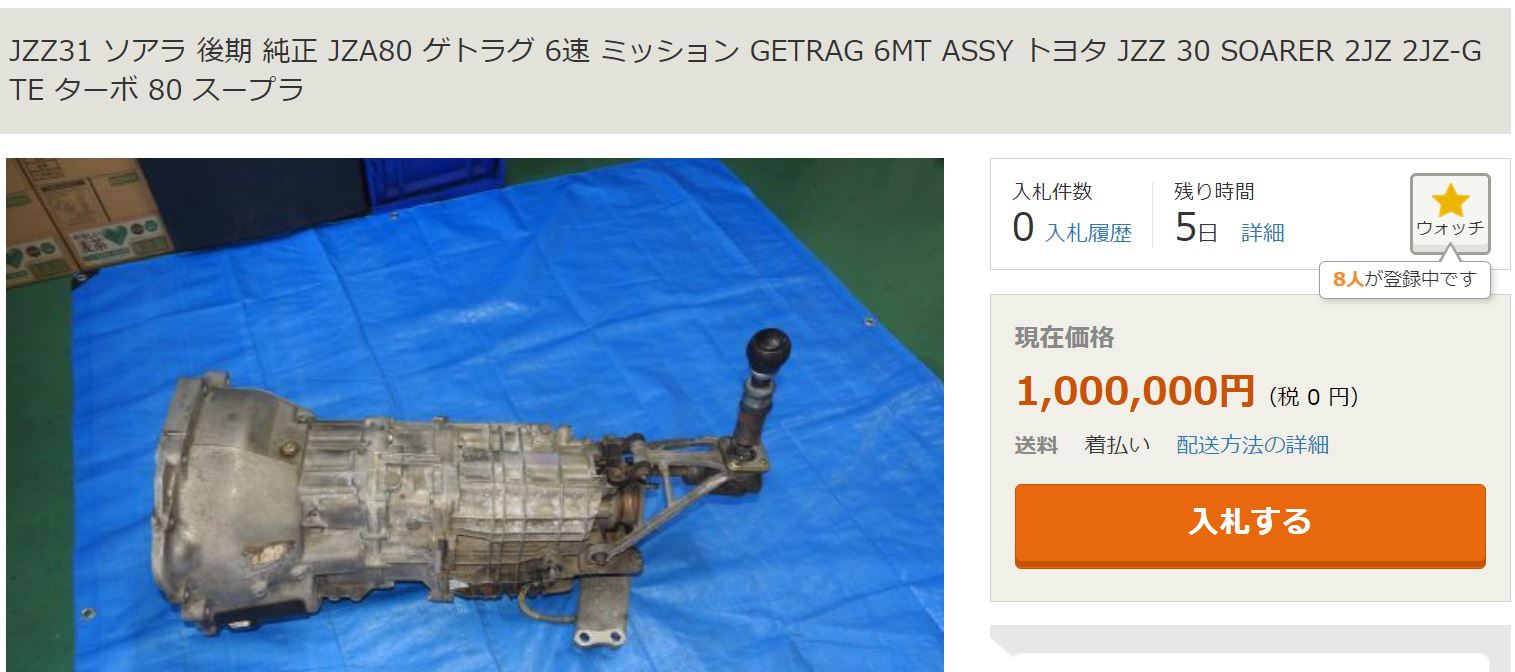
Task: View 配送方法の詳細 shipping details
Action: [1253, 445]
